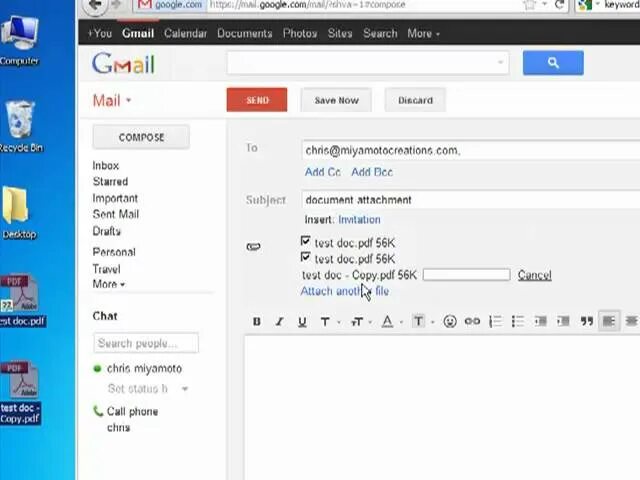Open the More menu in top navigation bar
Viewport: 640px width, 480px height.
coord(423,33)
